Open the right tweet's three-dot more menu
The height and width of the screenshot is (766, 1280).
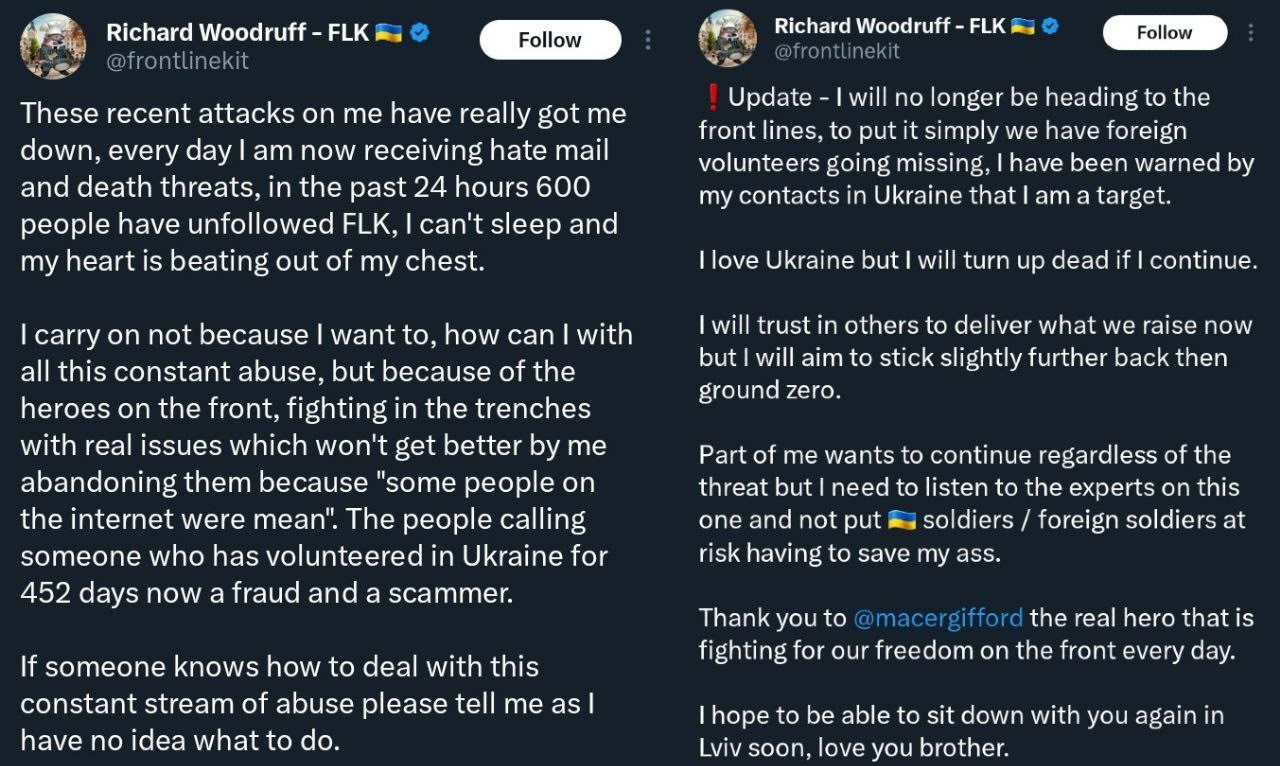point(1250,32)
